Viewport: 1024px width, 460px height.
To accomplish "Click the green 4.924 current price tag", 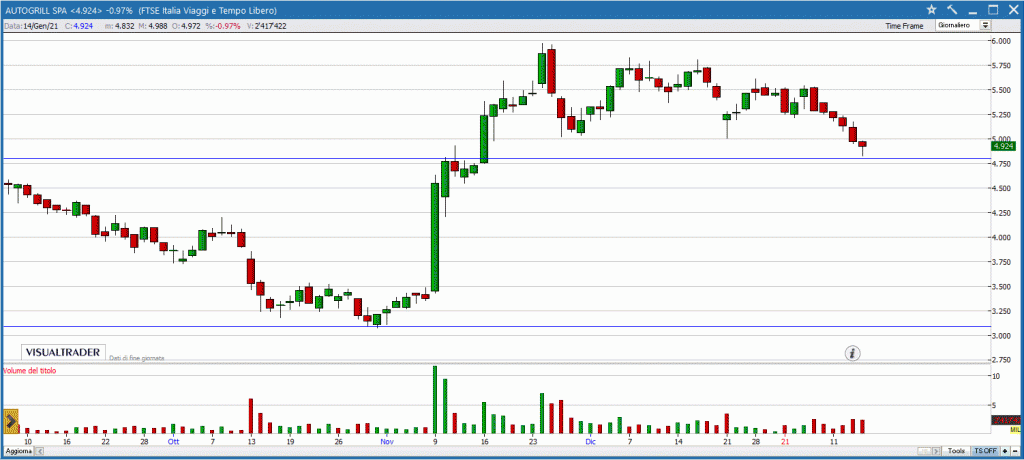I will 1004,146.
